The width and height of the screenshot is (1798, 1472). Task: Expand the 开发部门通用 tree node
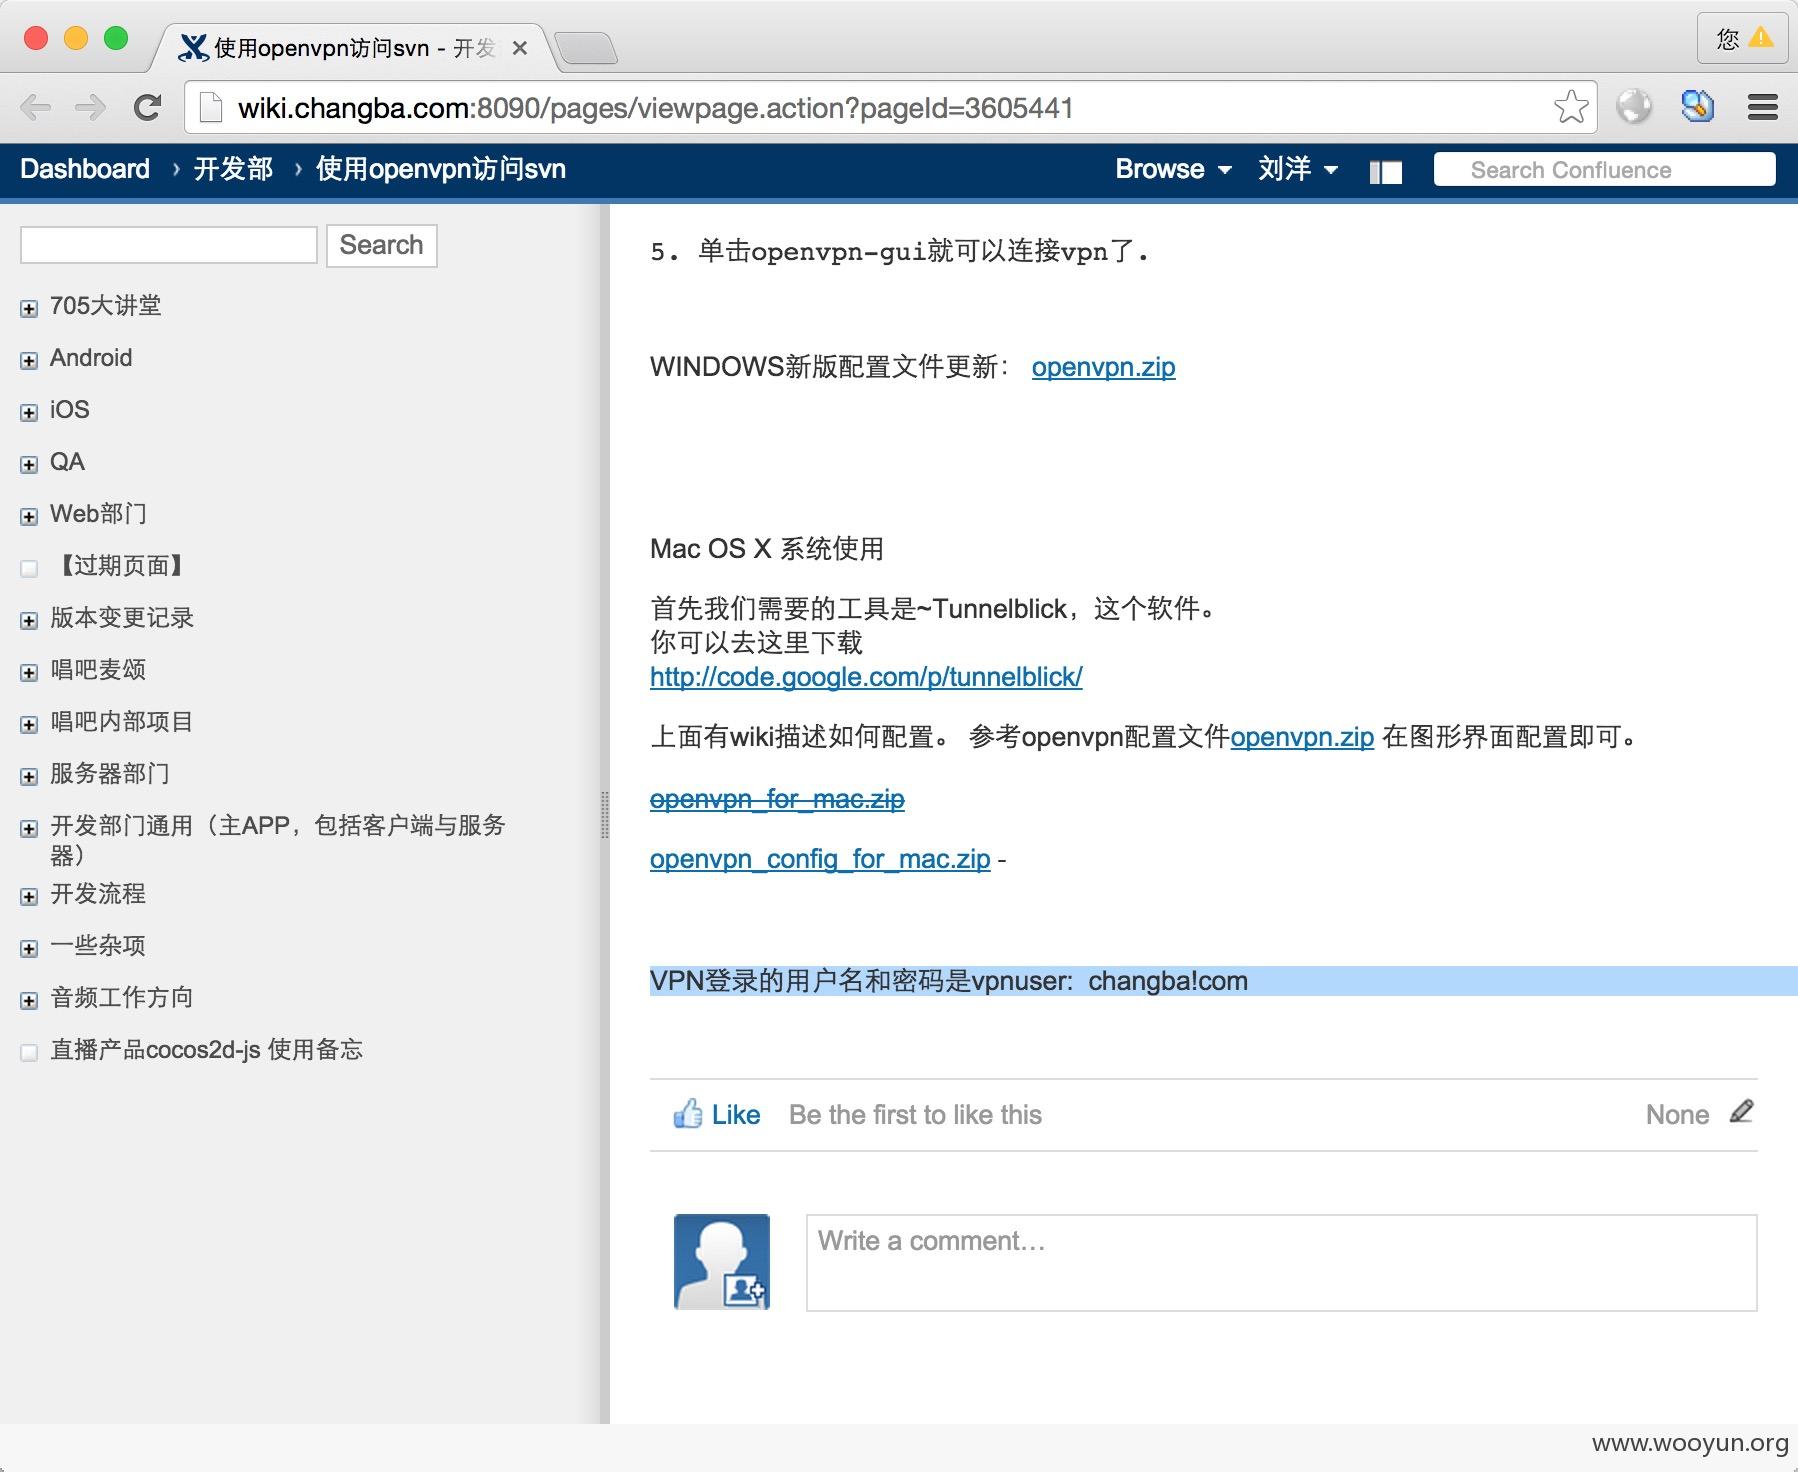[29, 828]
